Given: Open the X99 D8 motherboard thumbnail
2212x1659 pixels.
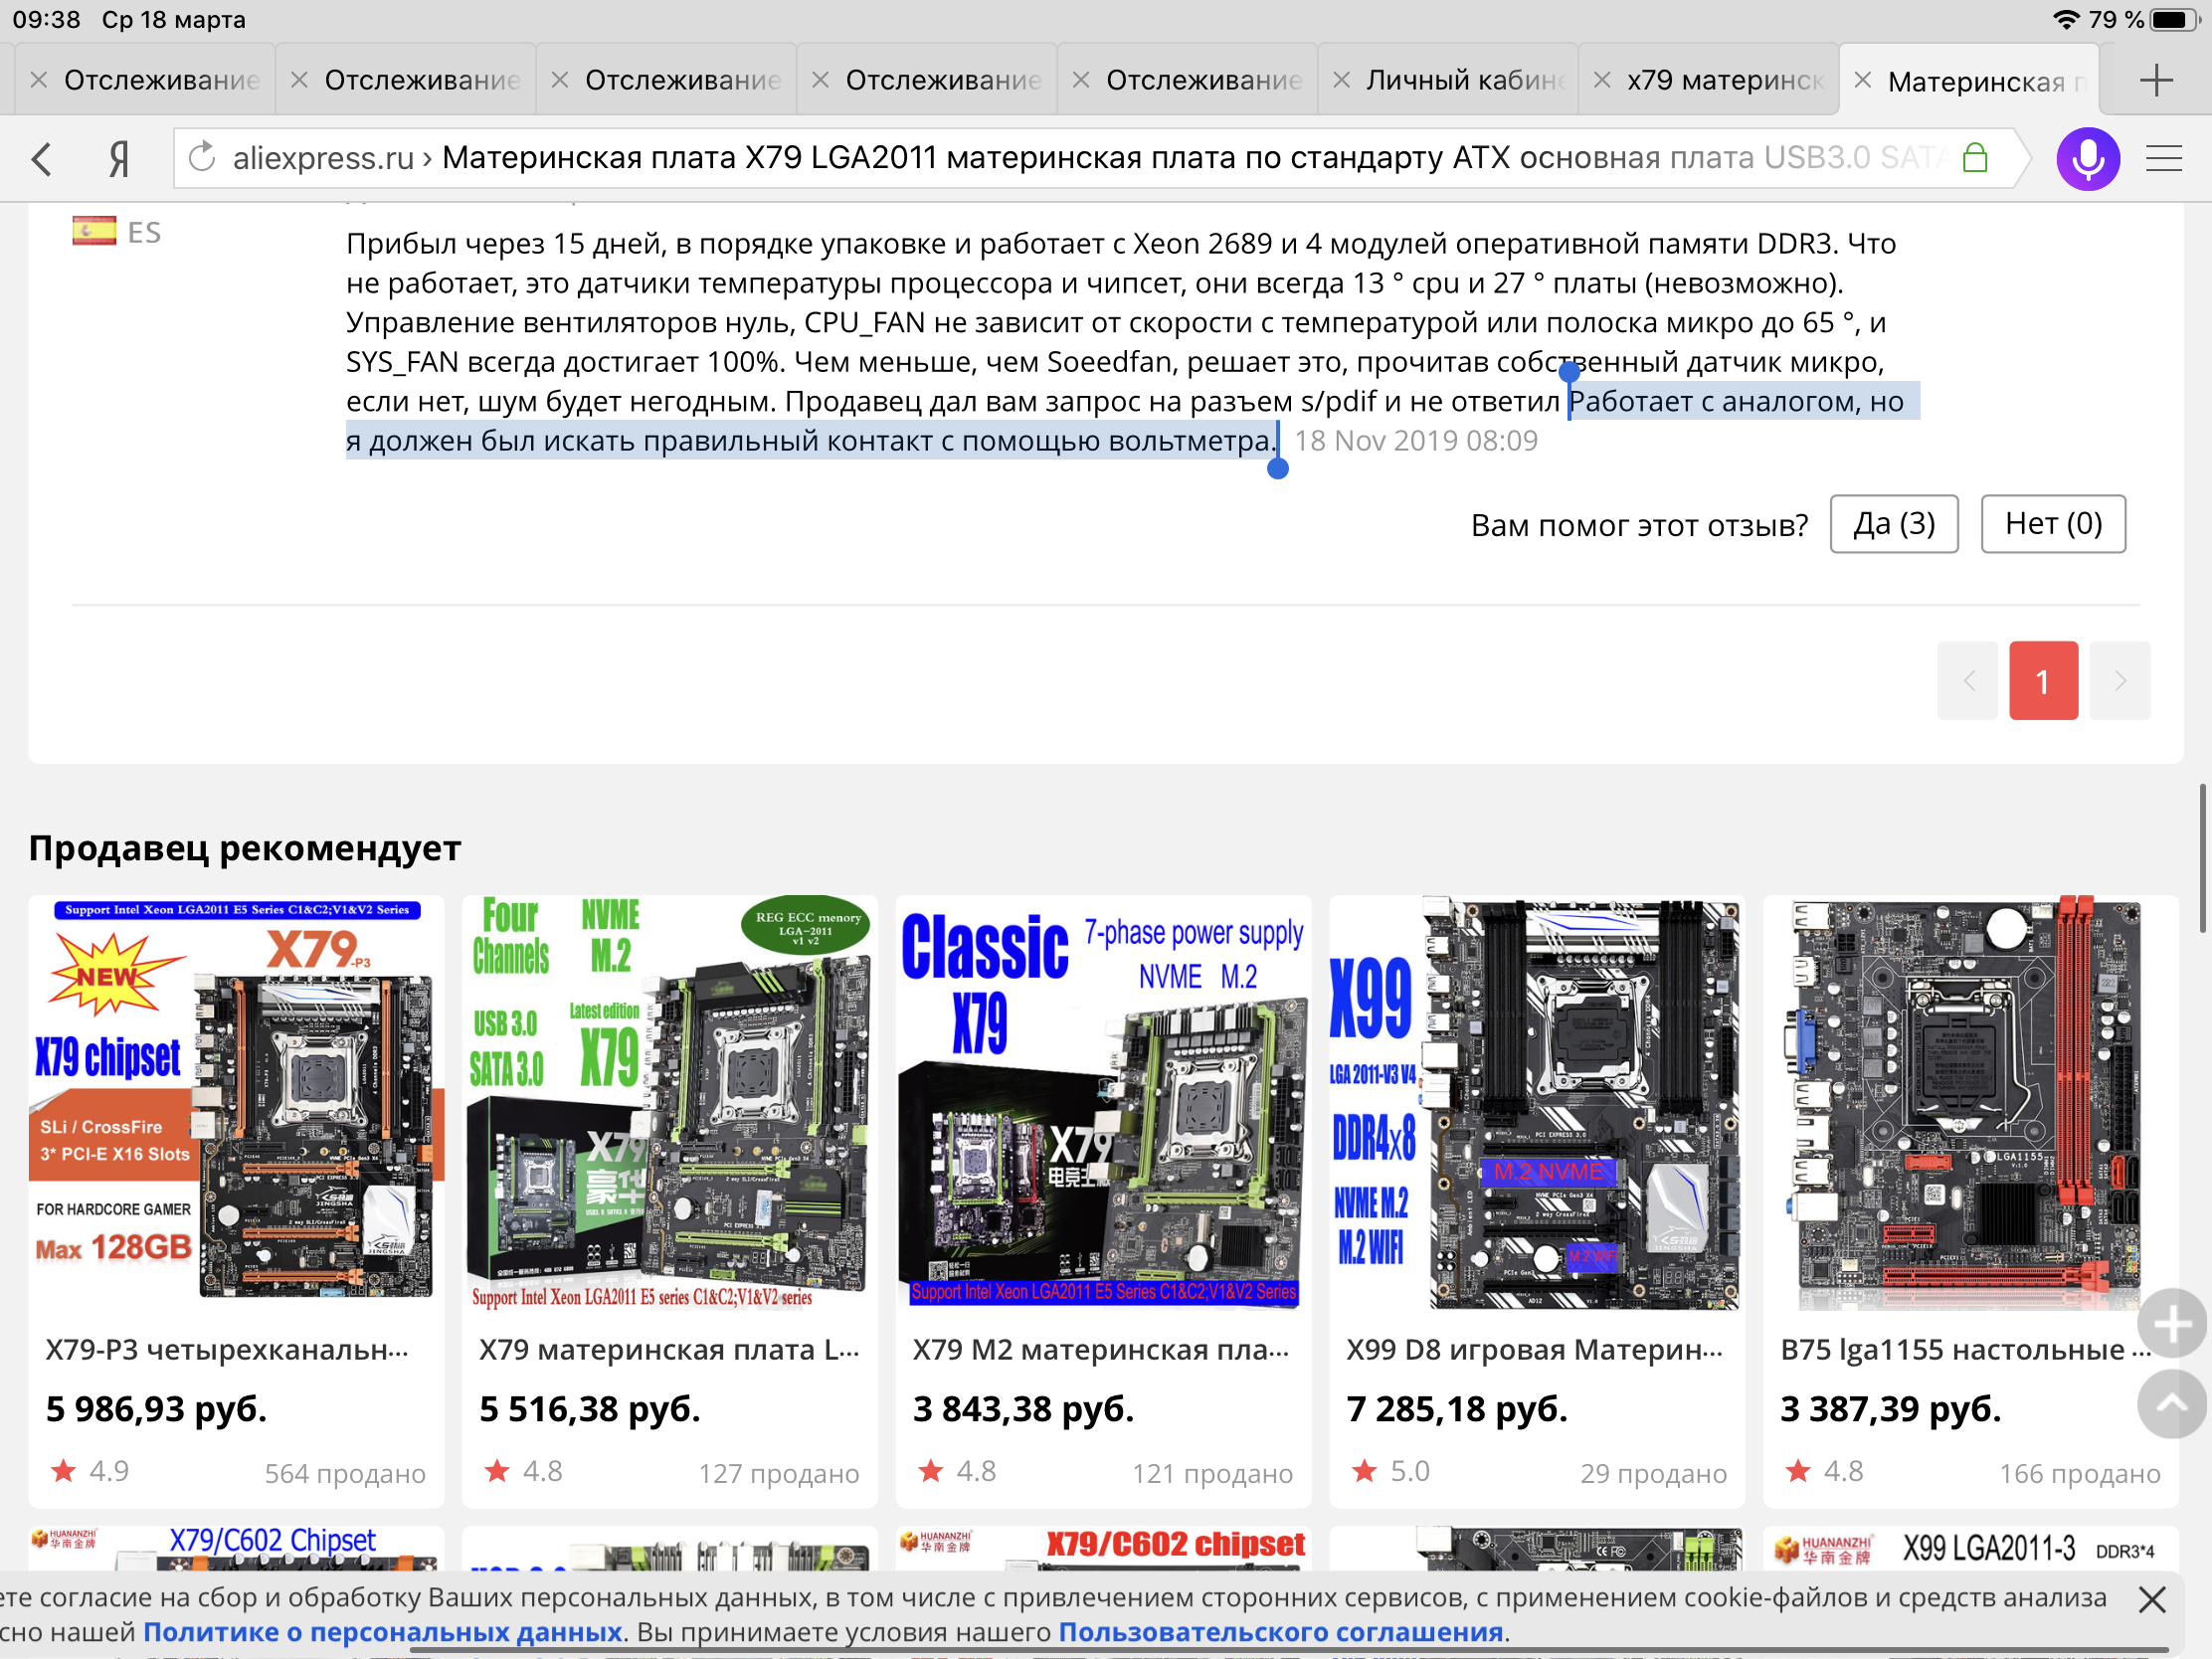Looking at the screenshot, I should click(1536, 1104).
